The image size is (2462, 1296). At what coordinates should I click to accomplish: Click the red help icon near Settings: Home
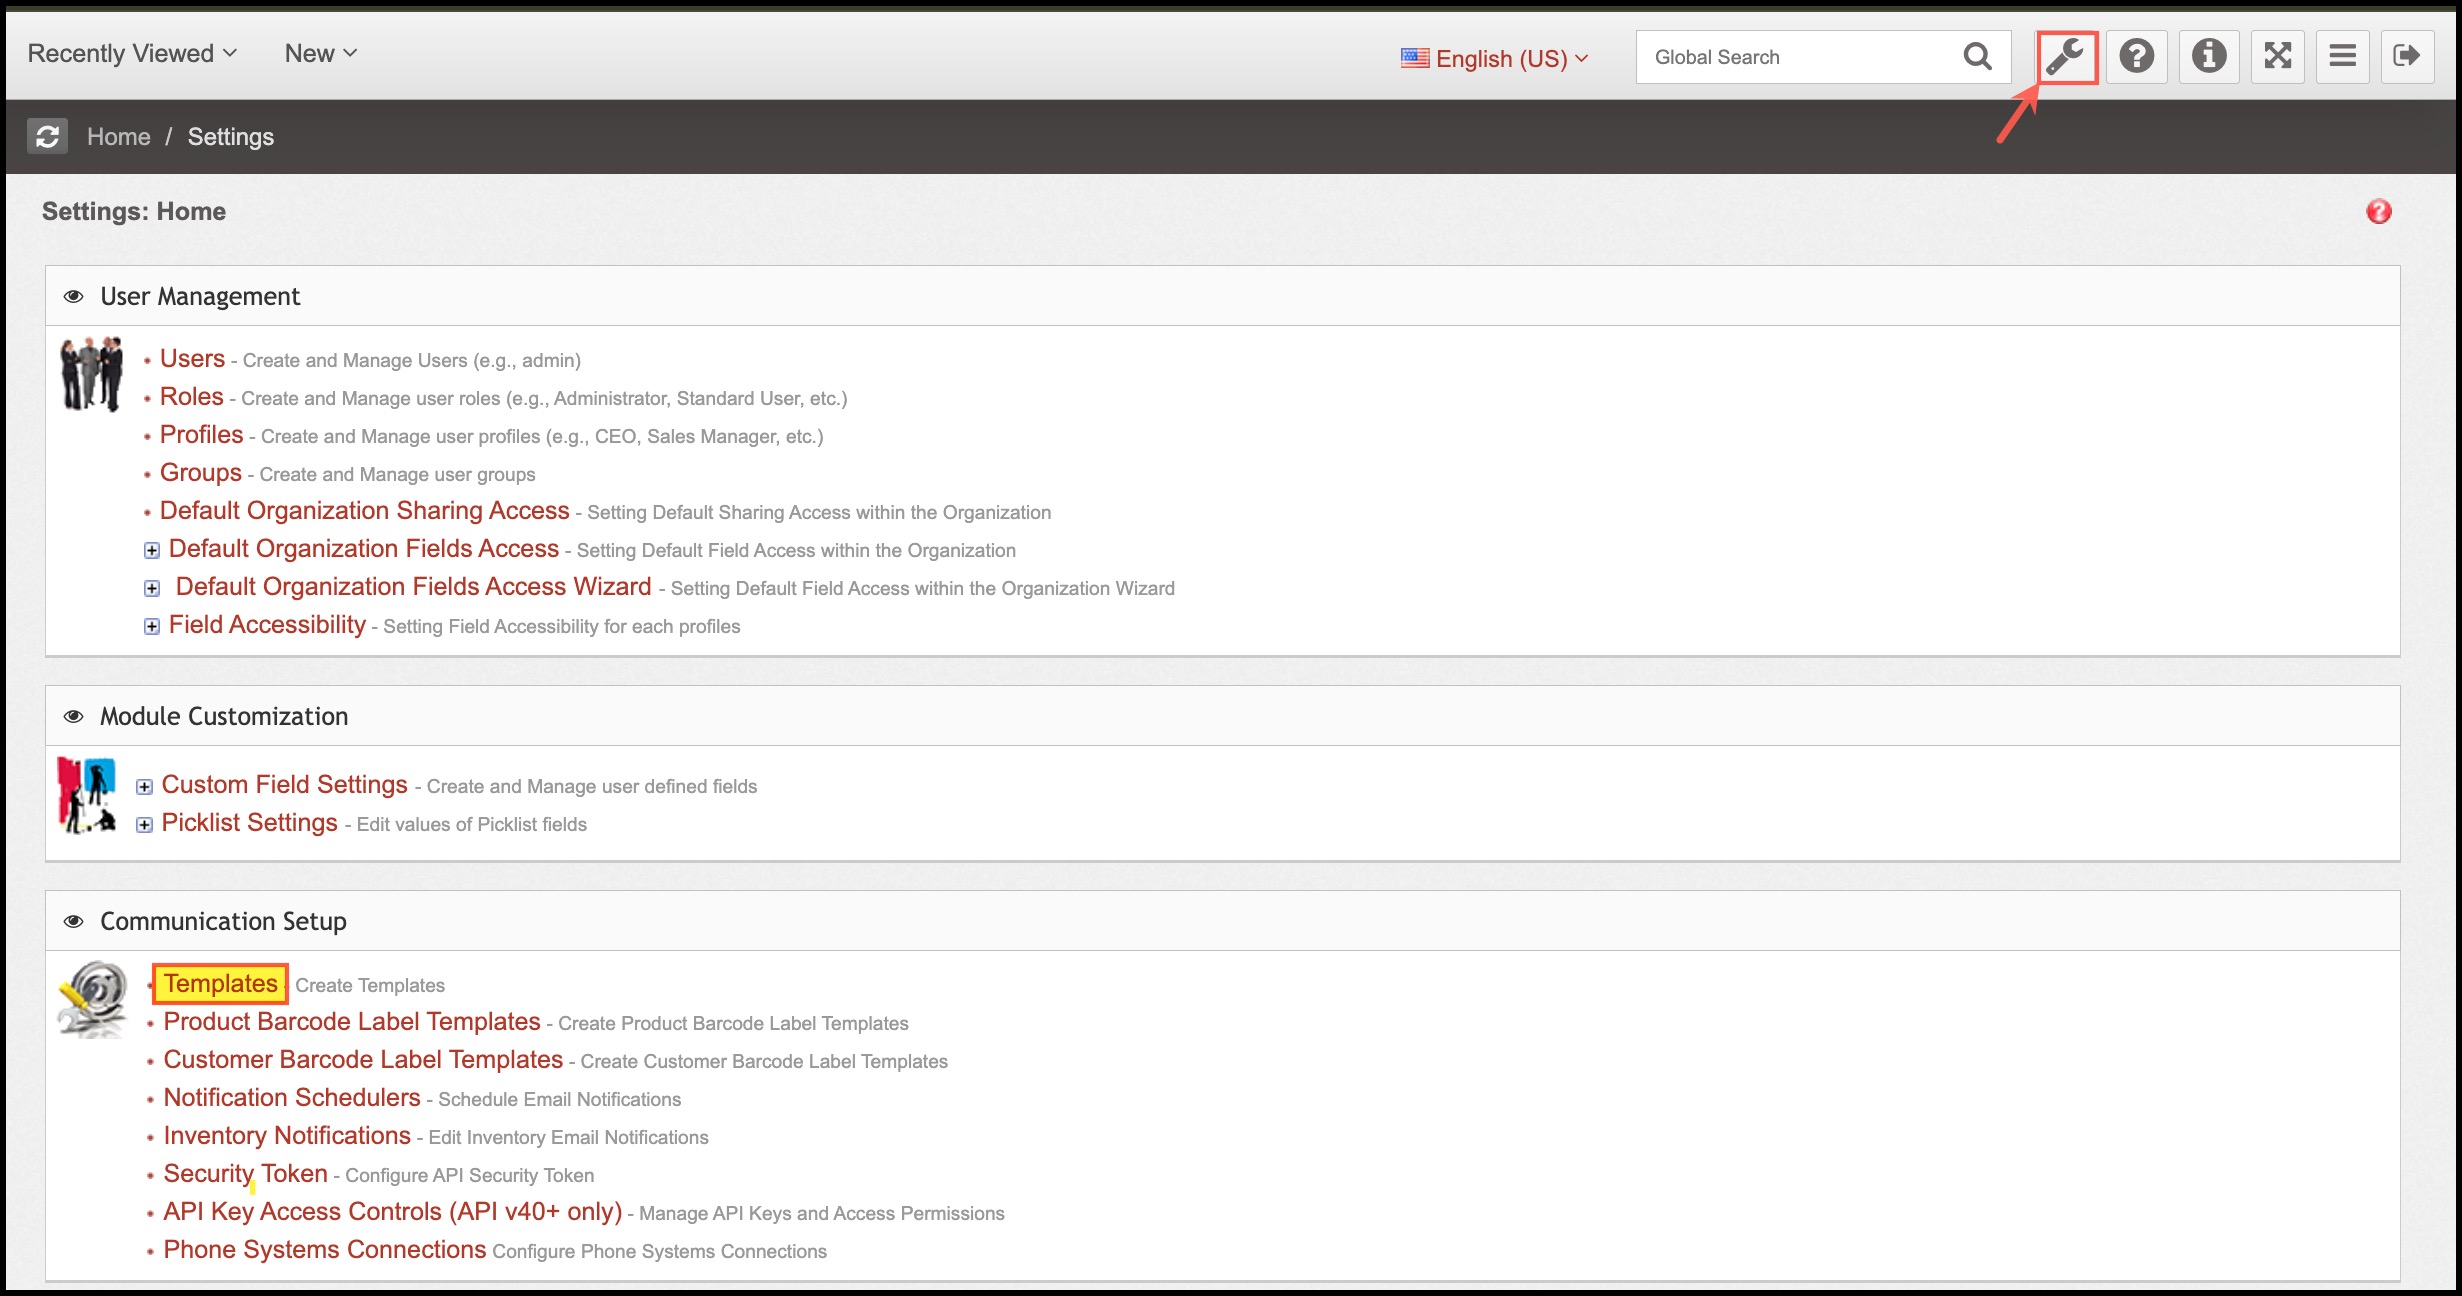[2379, 212]
